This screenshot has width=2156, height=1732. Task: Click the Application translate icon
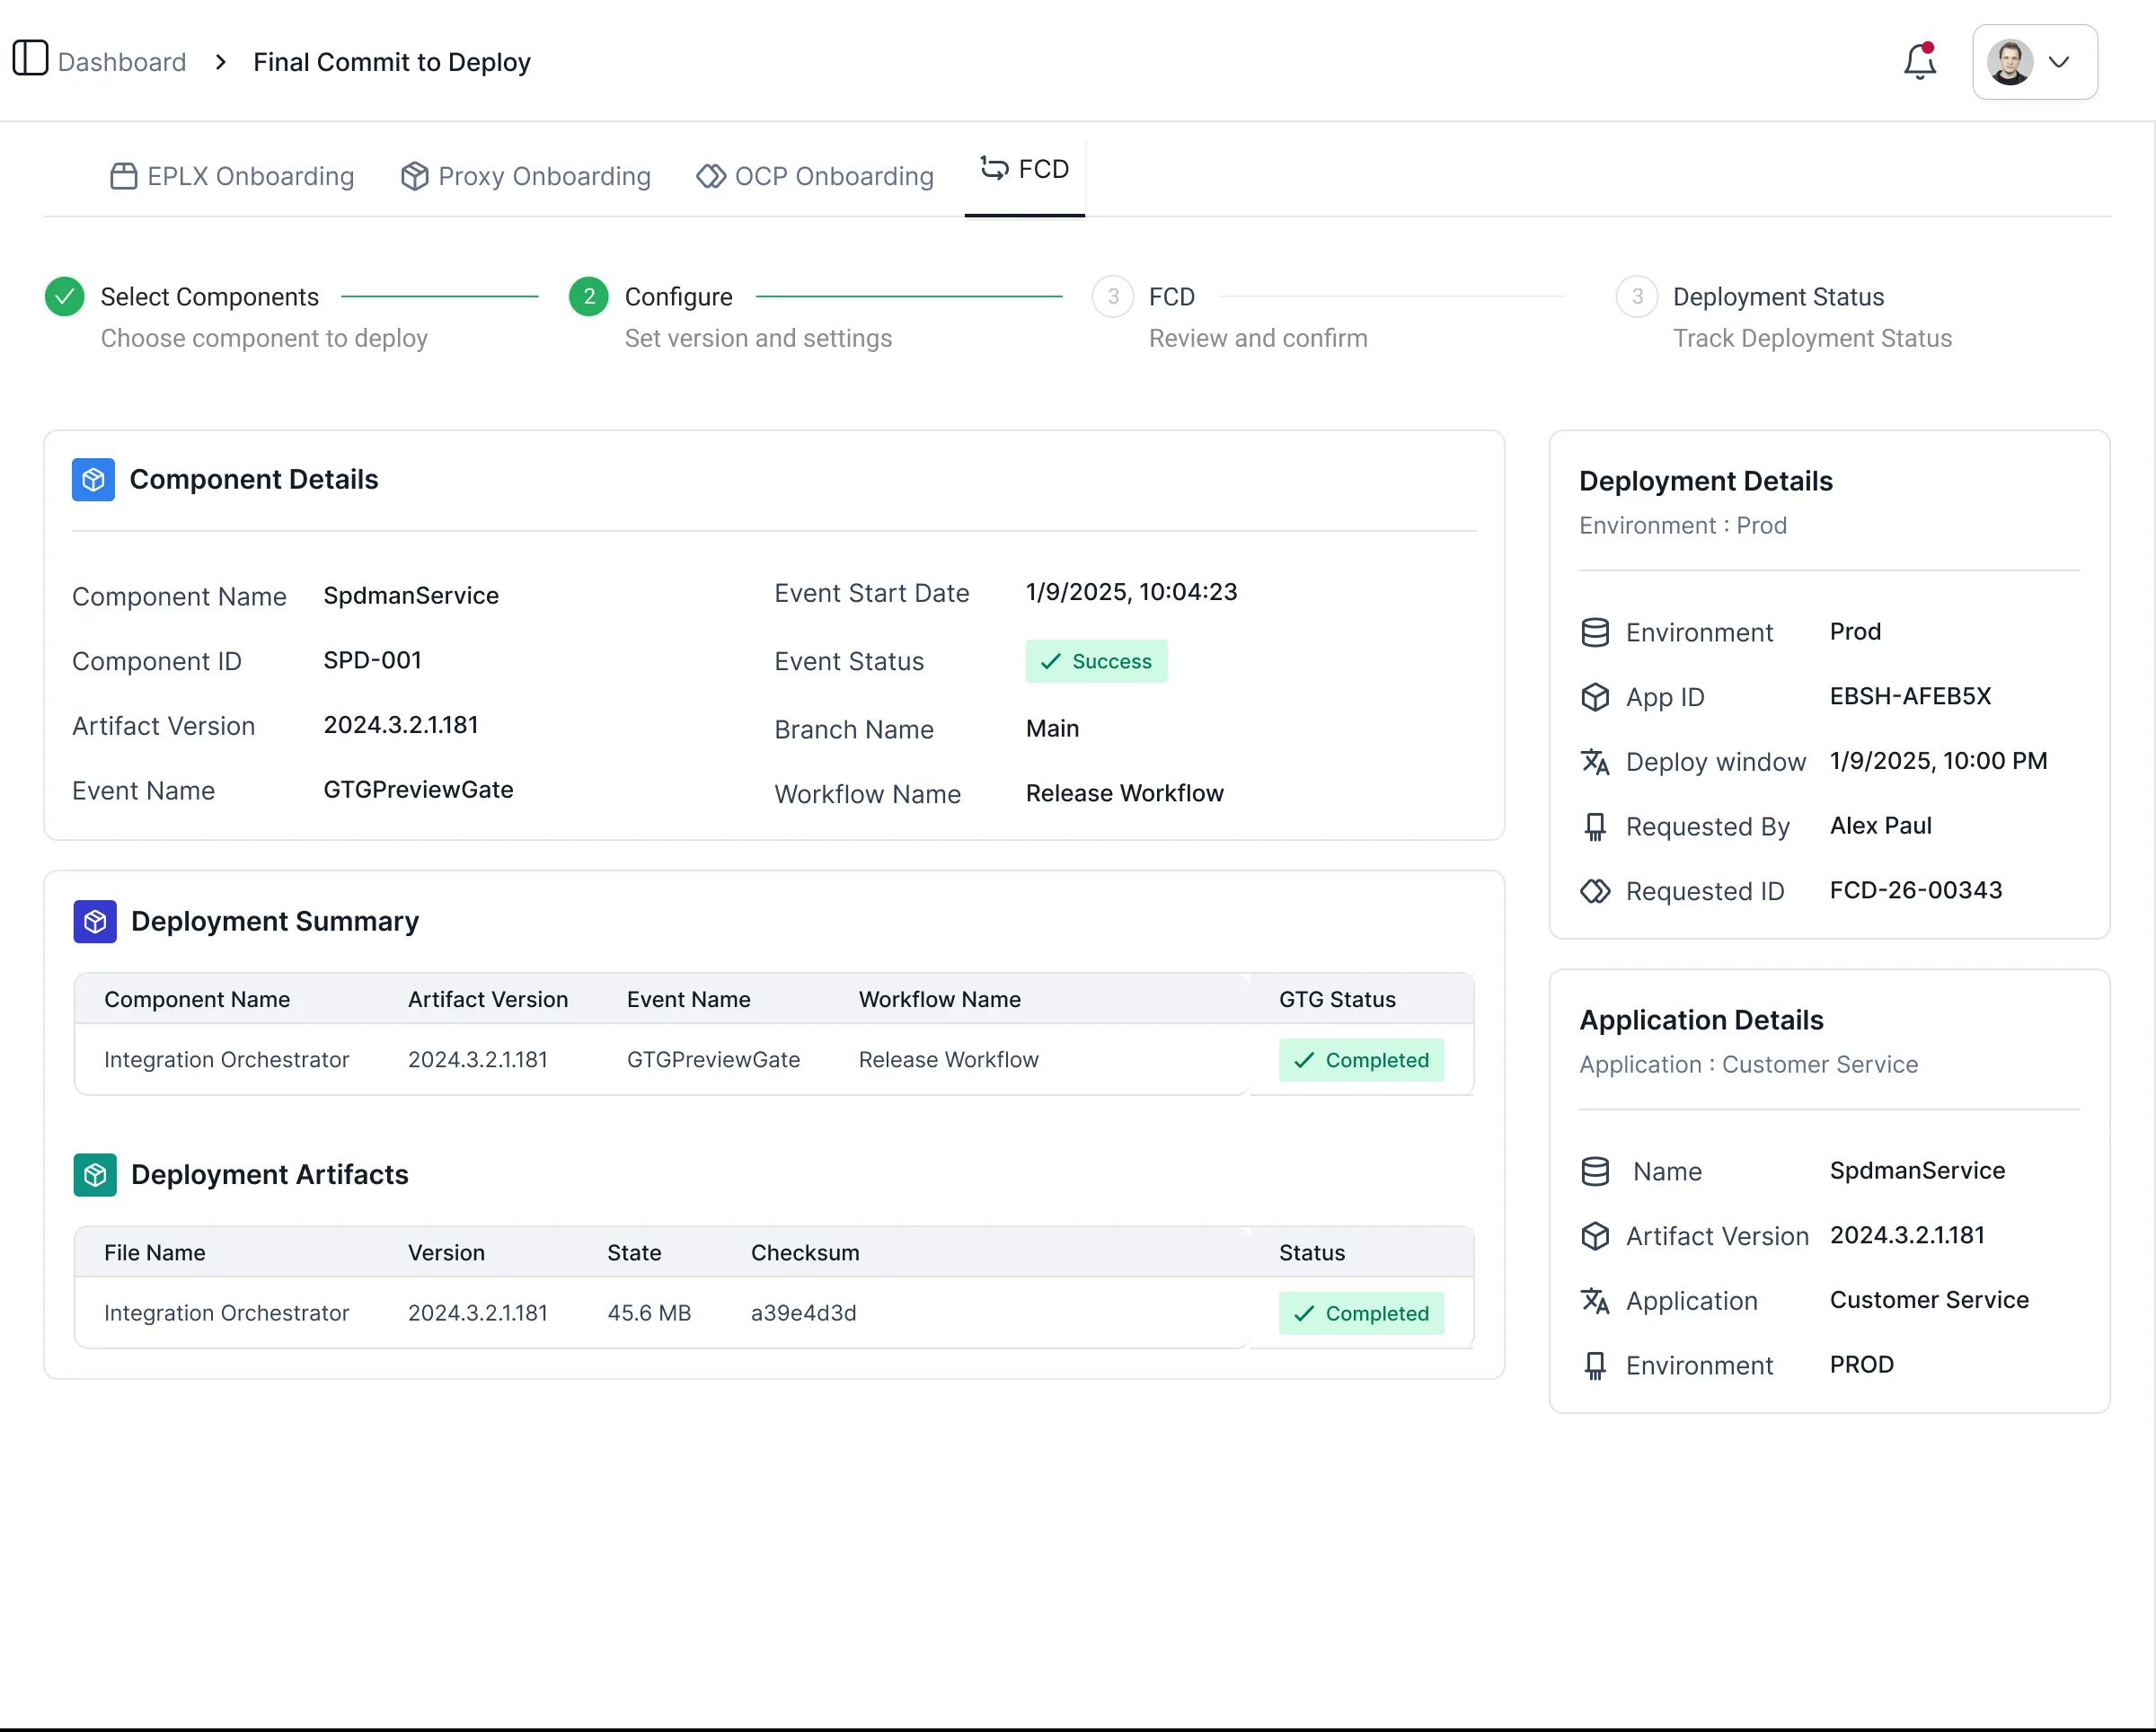(x=1595, y=1301)
